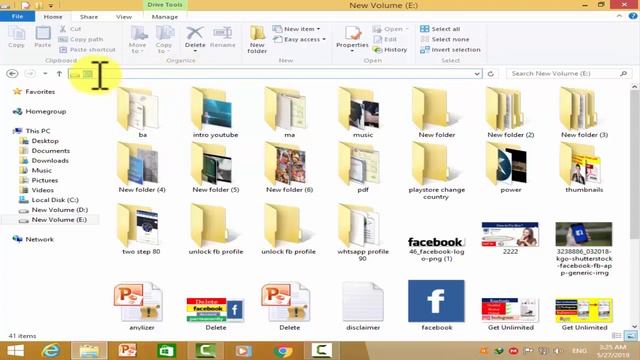Open Help via the question mark icon

pyautogui.click(x=633, y=16)
